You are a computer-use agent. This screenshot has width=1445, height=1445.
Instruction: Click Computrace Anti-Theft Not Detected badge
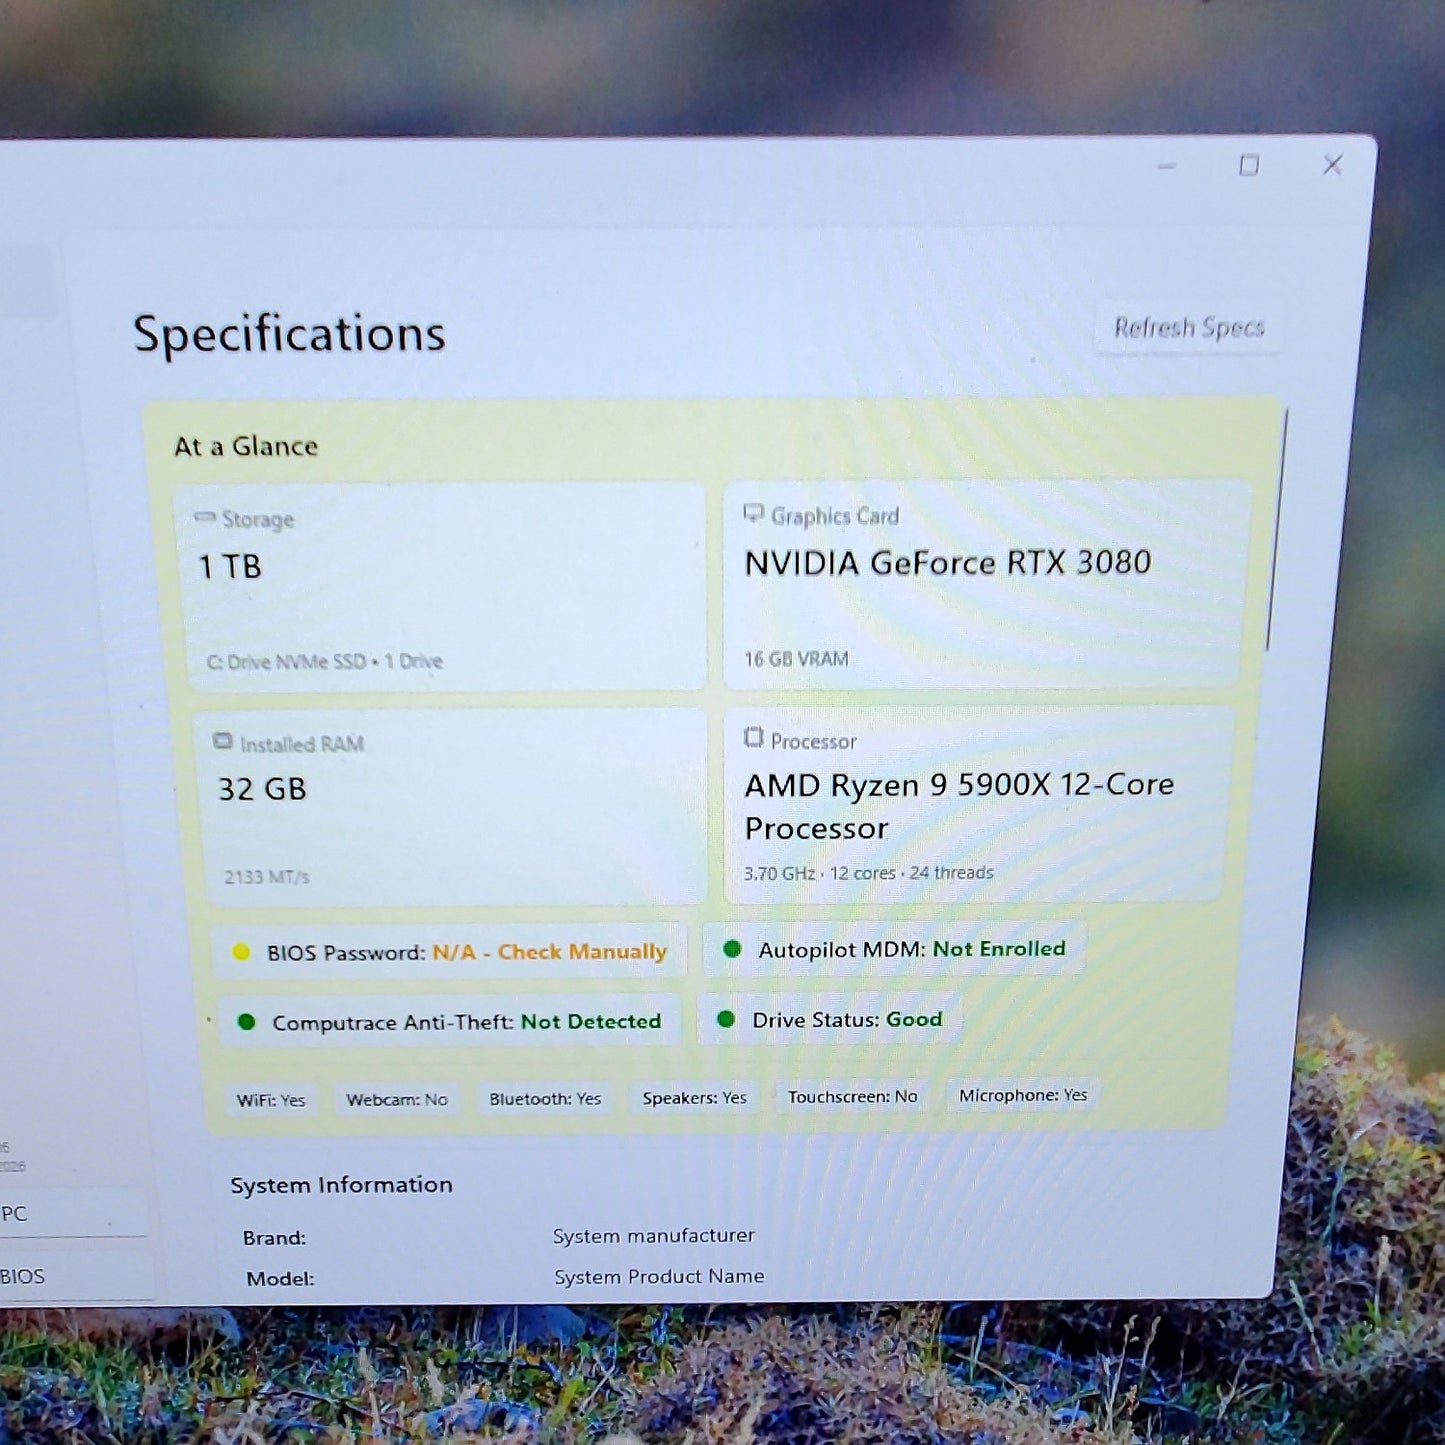point(449,1021)
